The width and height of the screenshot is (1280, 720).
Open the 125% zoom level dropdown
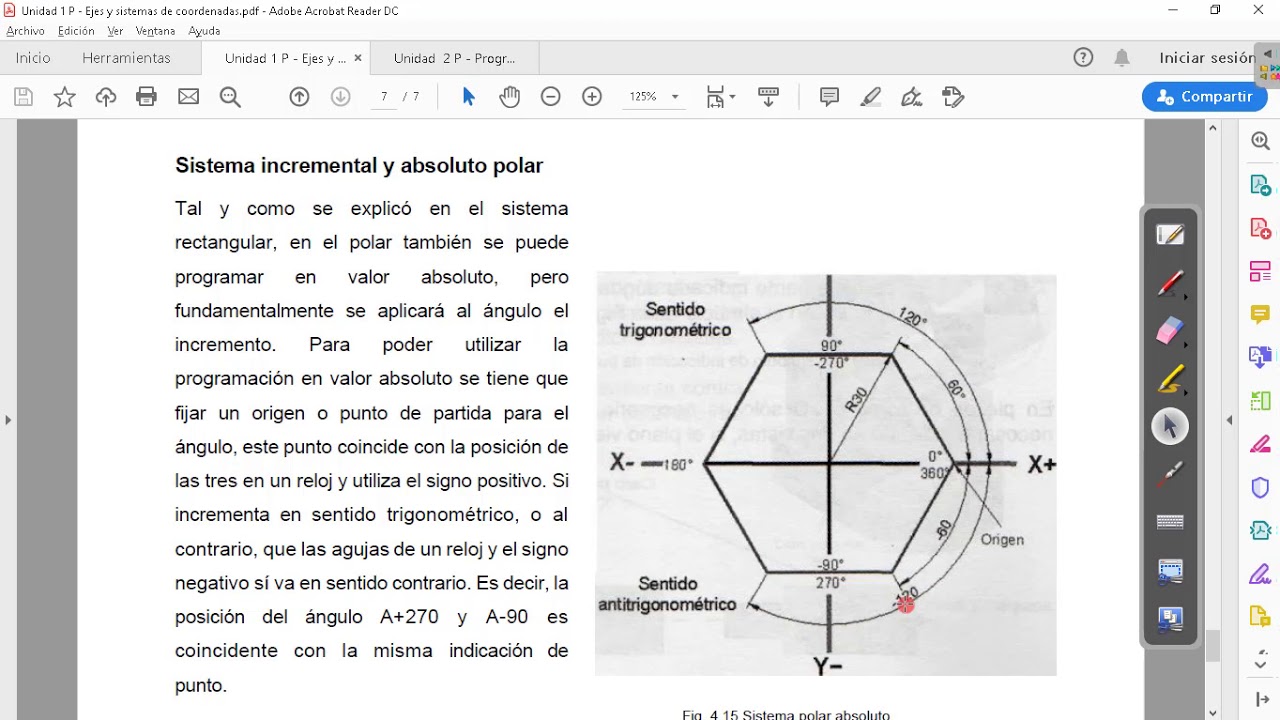tap(654, 97)
